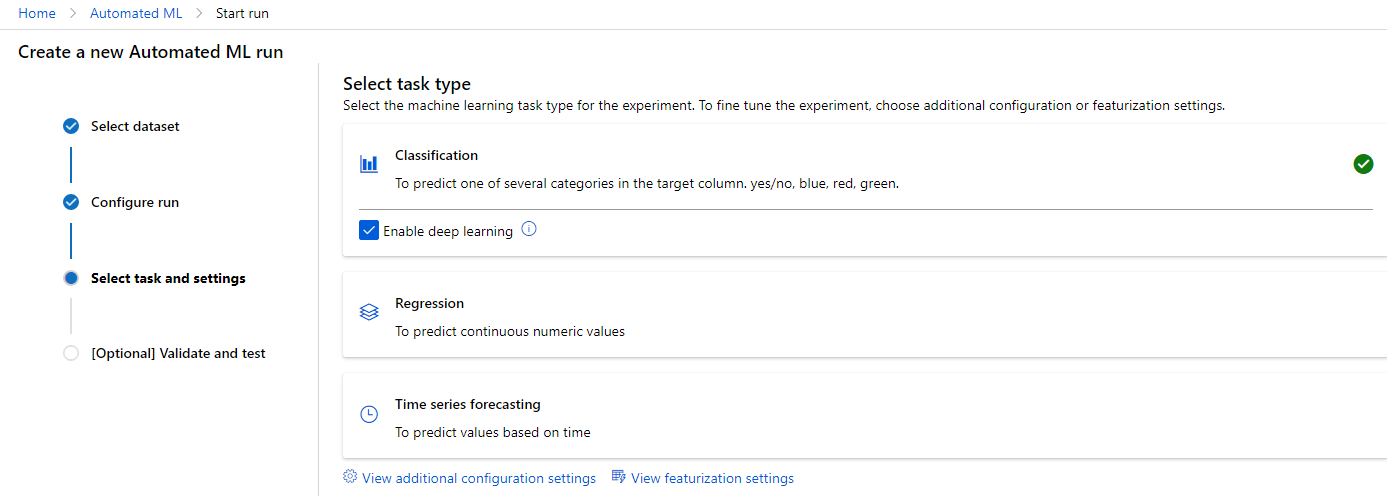
Task: Click the gear icon for additional configuration settings
Action: tap(350, 477)
